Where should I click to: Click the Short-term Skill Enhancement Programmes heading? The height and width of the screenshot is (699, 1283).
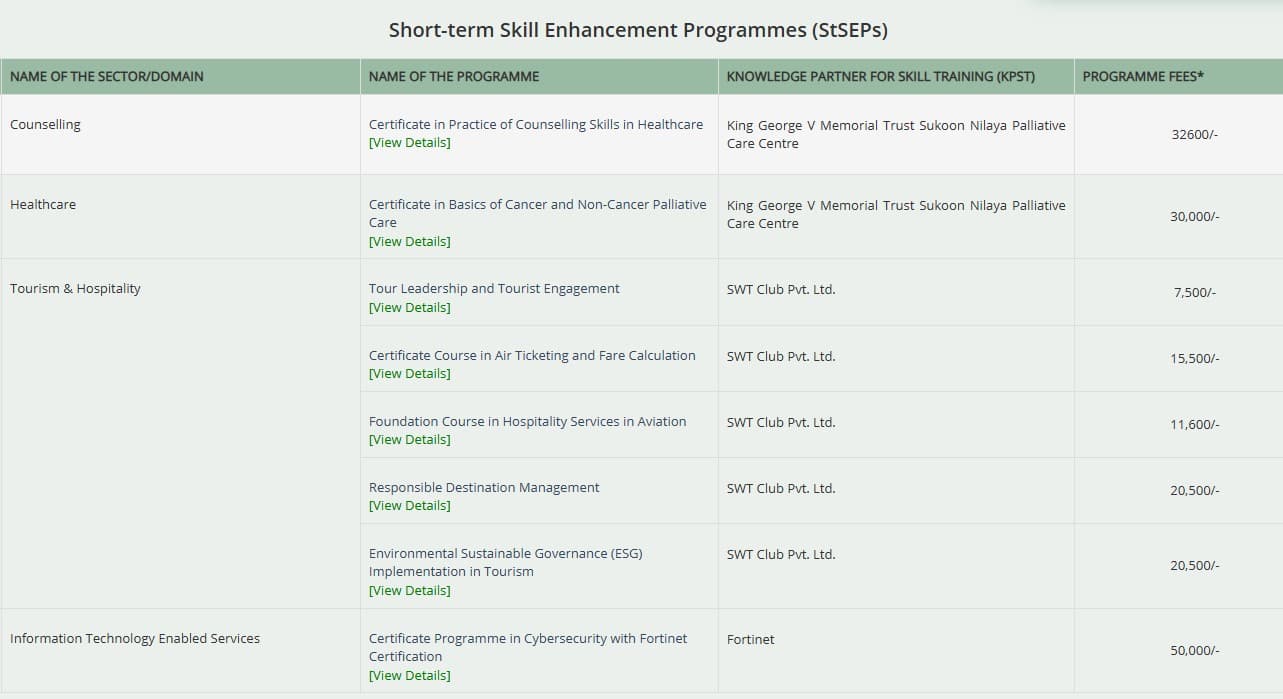point(638,30)
